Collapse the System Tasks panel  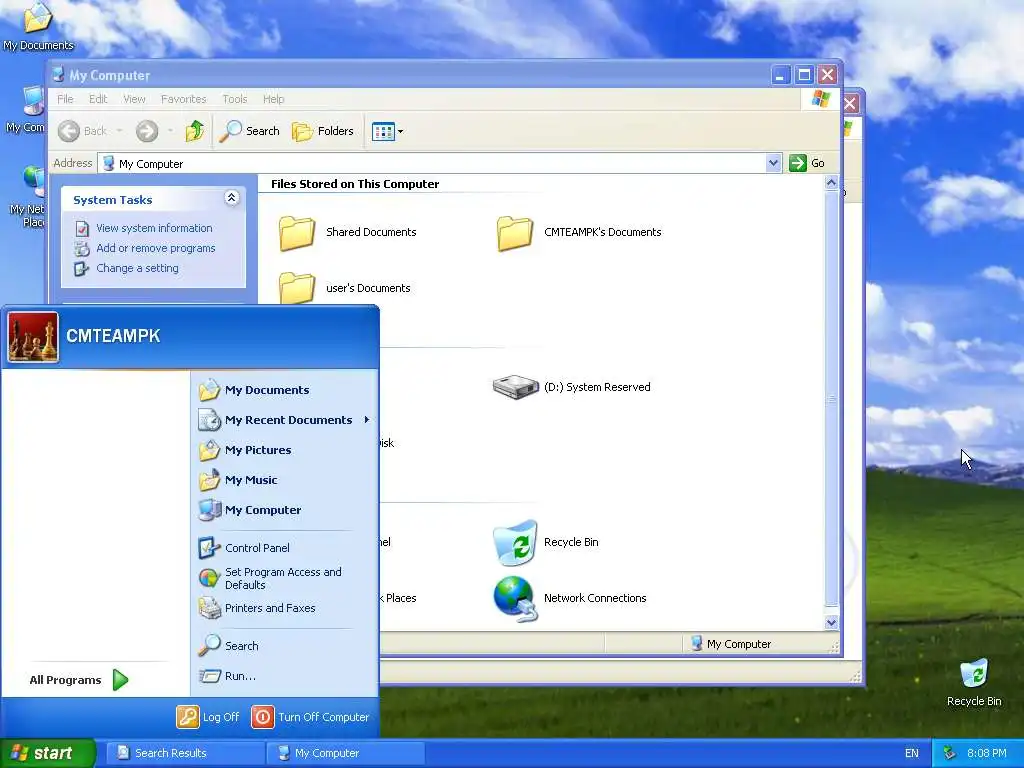[231, 198]
